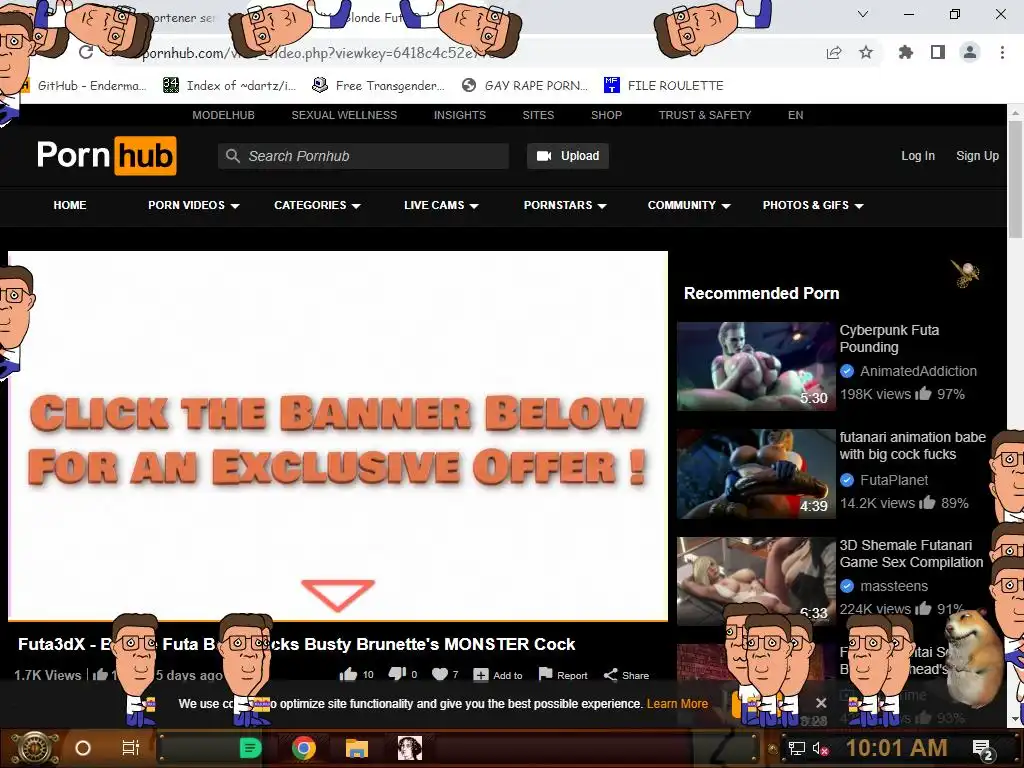Viewport: 1024px width, 768px height.
Task: Dismiss the cookie notice with the X
Action: [x=821, y=703]
